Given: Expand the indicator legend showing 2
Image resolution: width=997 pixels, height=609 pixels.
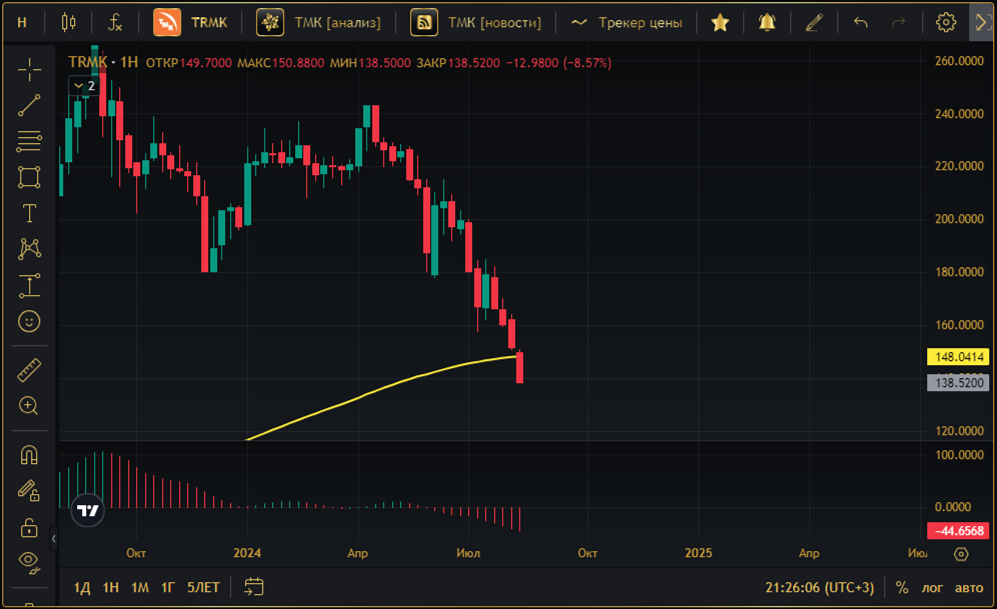Looking at the screenshot, I should tap(84, 86).
